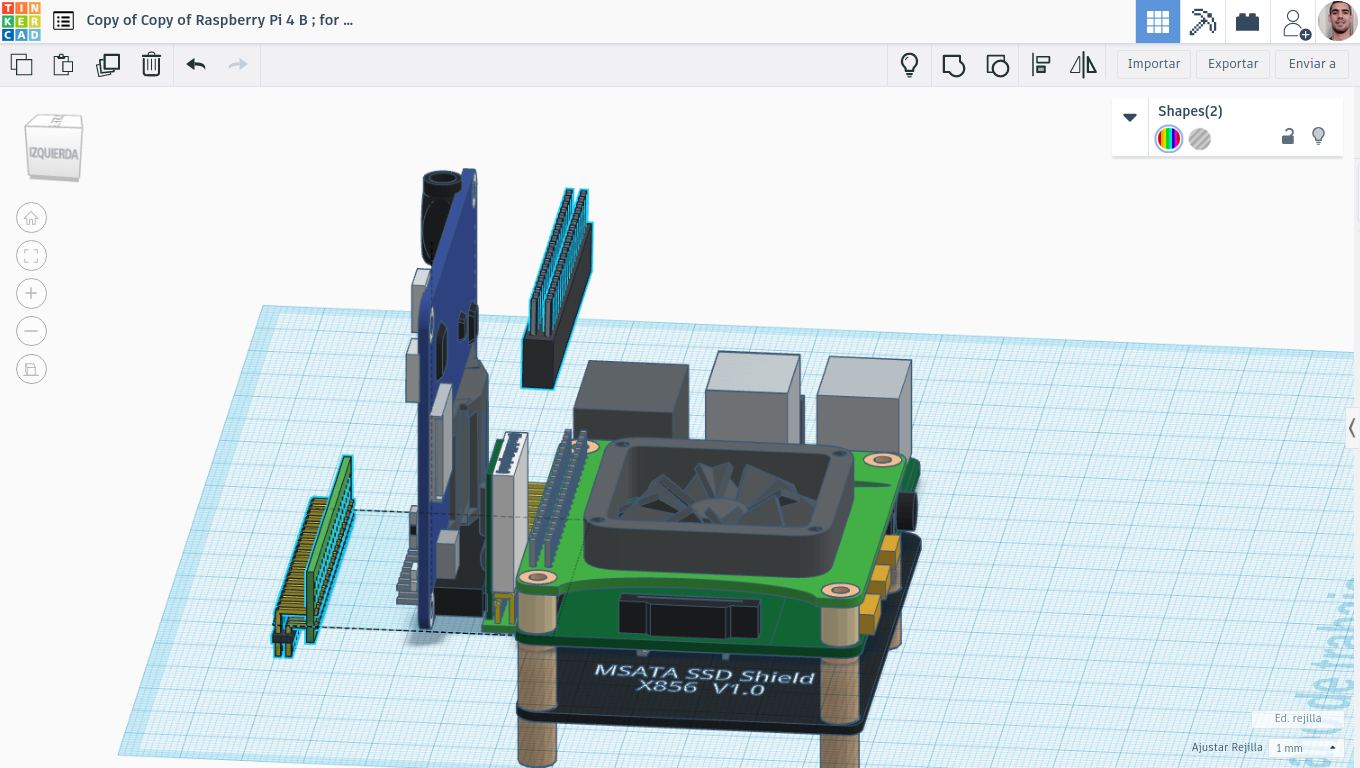Open the Bricks mode
Screen dimensions: 1360x768
coord(1247,21)
